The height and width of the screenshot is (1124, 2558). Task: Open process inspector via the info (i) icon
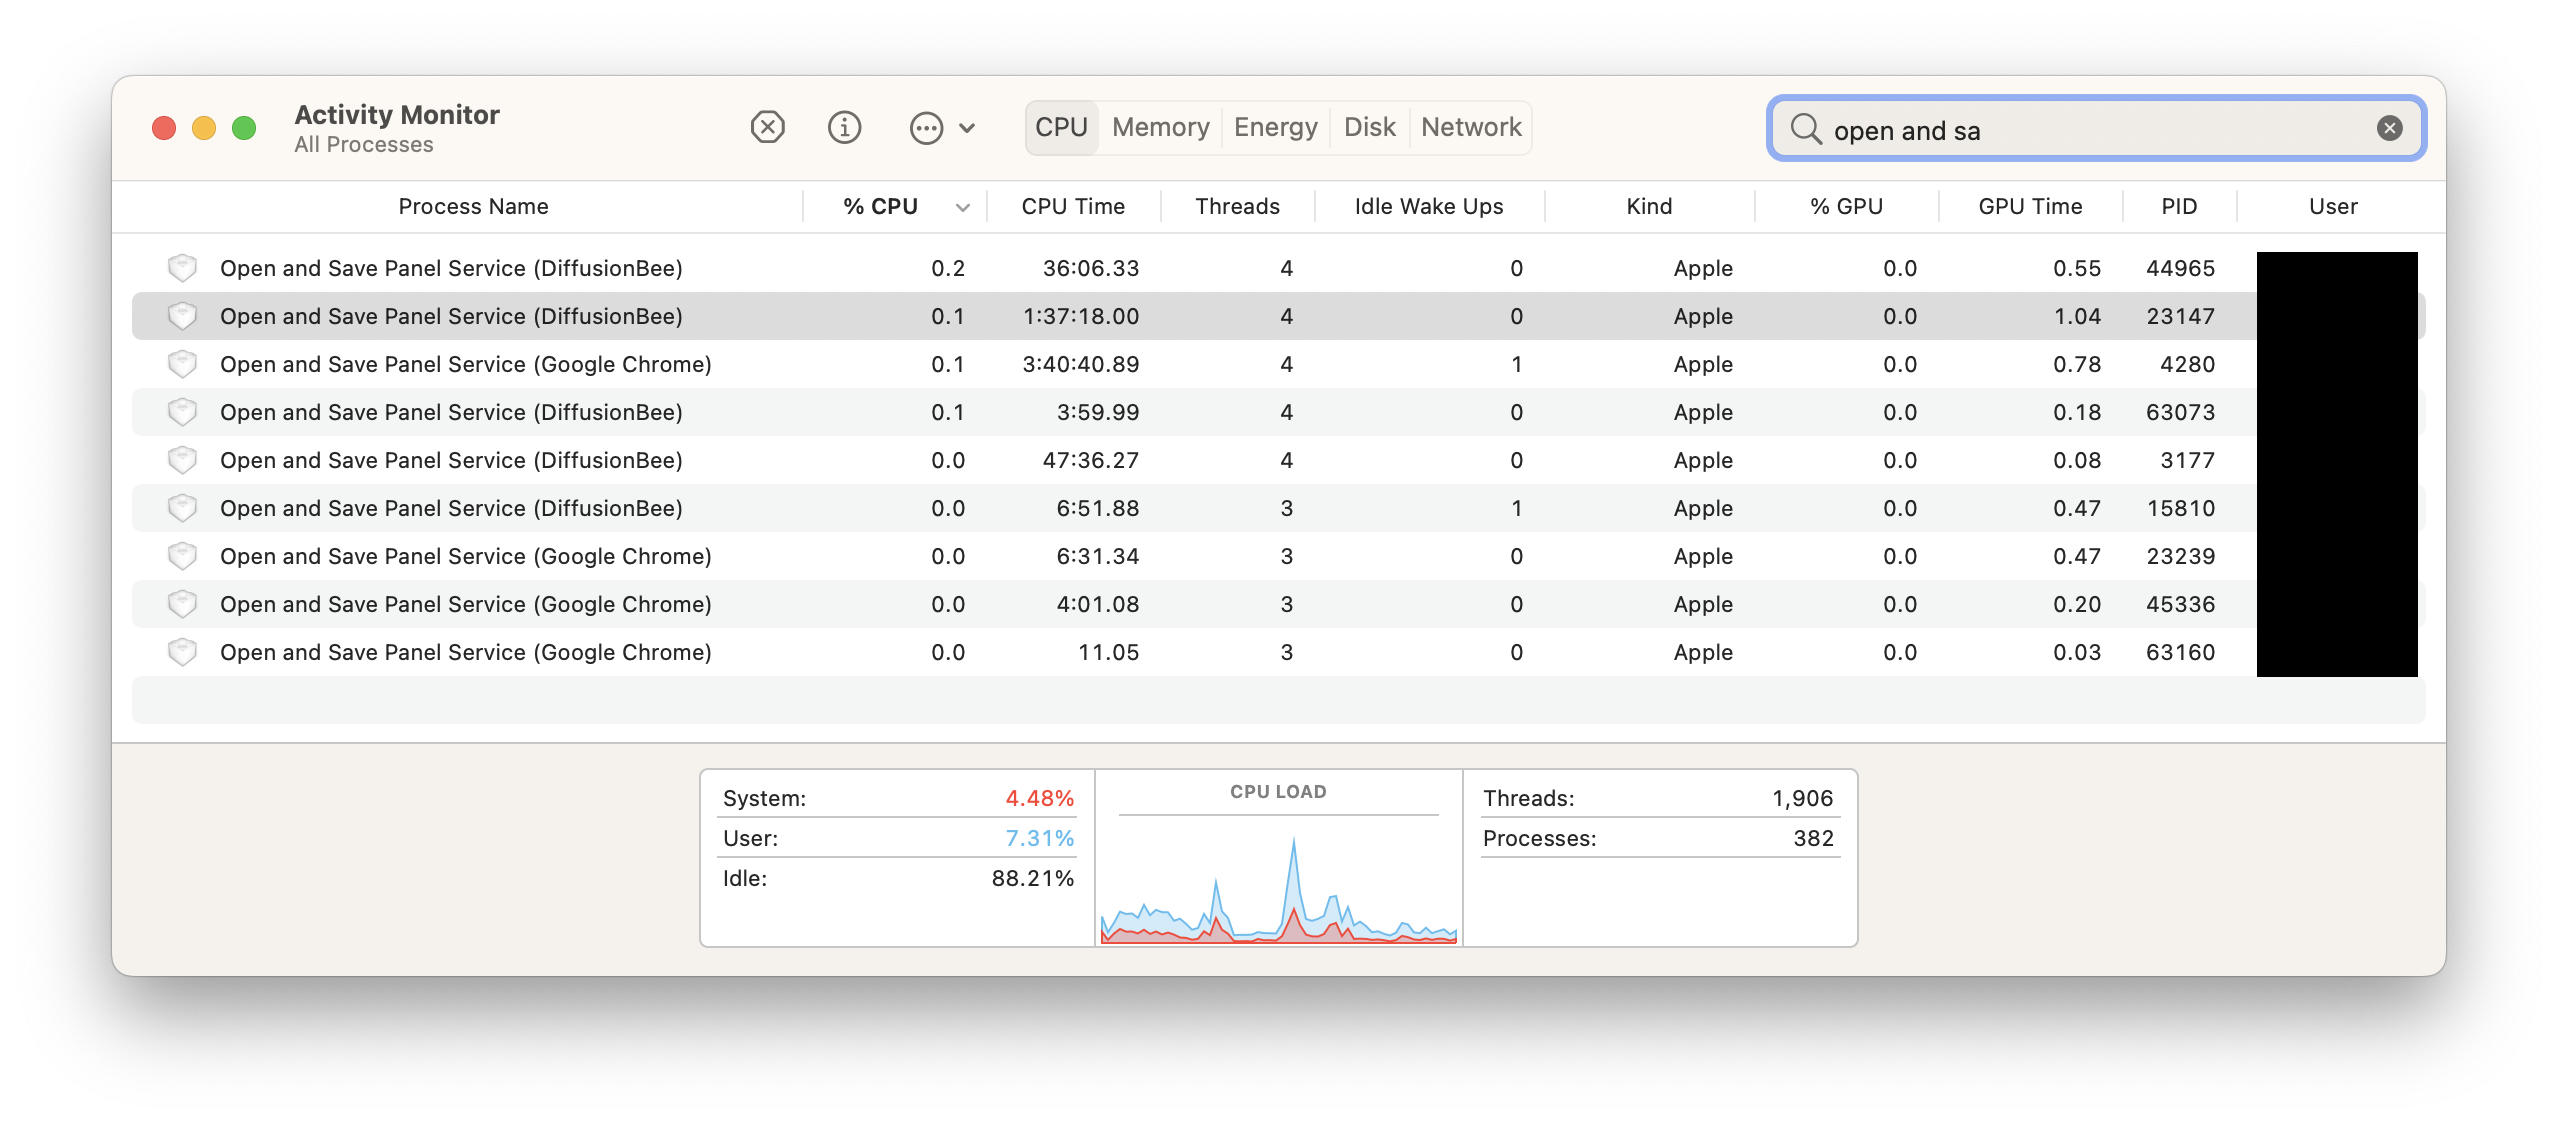point(843,127)
